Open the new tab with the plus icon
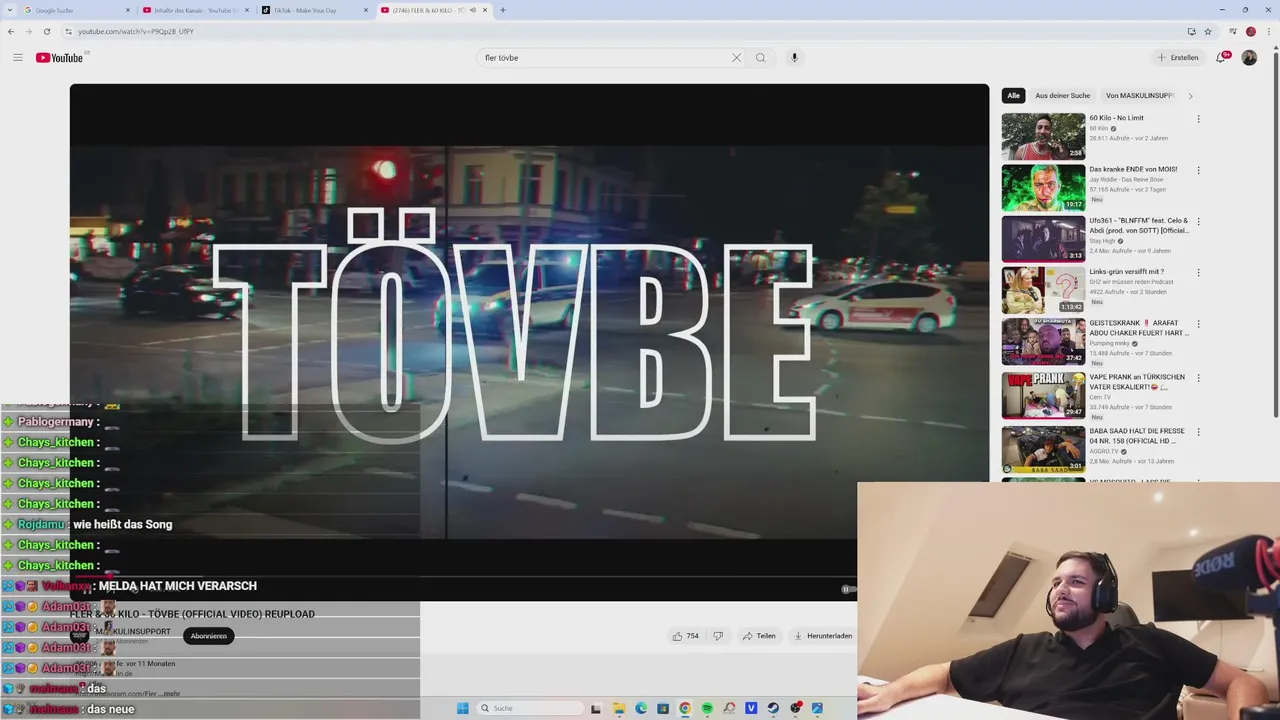Viewport: 1280px width, 720px height. [x=502, y=10]
